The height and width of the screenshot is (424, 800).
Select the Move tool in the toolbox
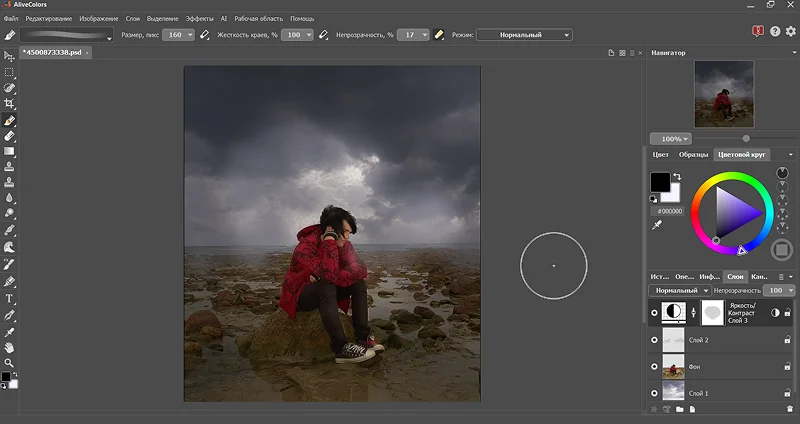tap(9, 56)
